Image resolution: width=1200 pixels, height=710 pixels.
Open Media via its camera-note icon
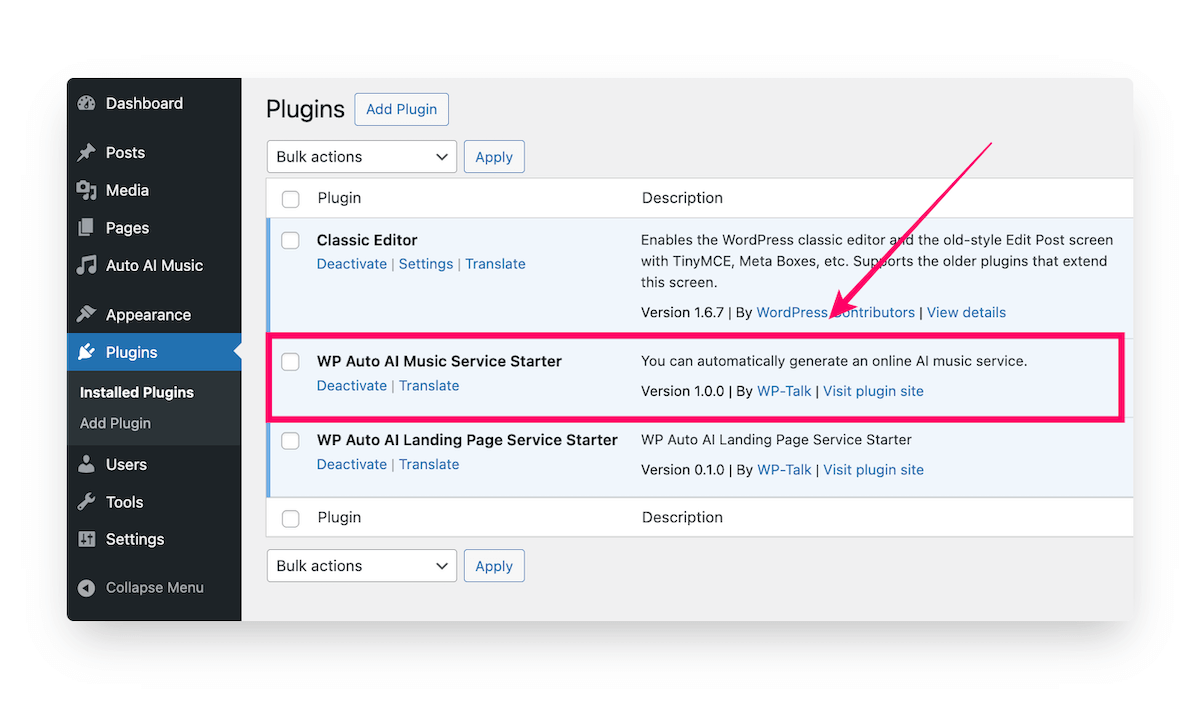click(87, 190)
